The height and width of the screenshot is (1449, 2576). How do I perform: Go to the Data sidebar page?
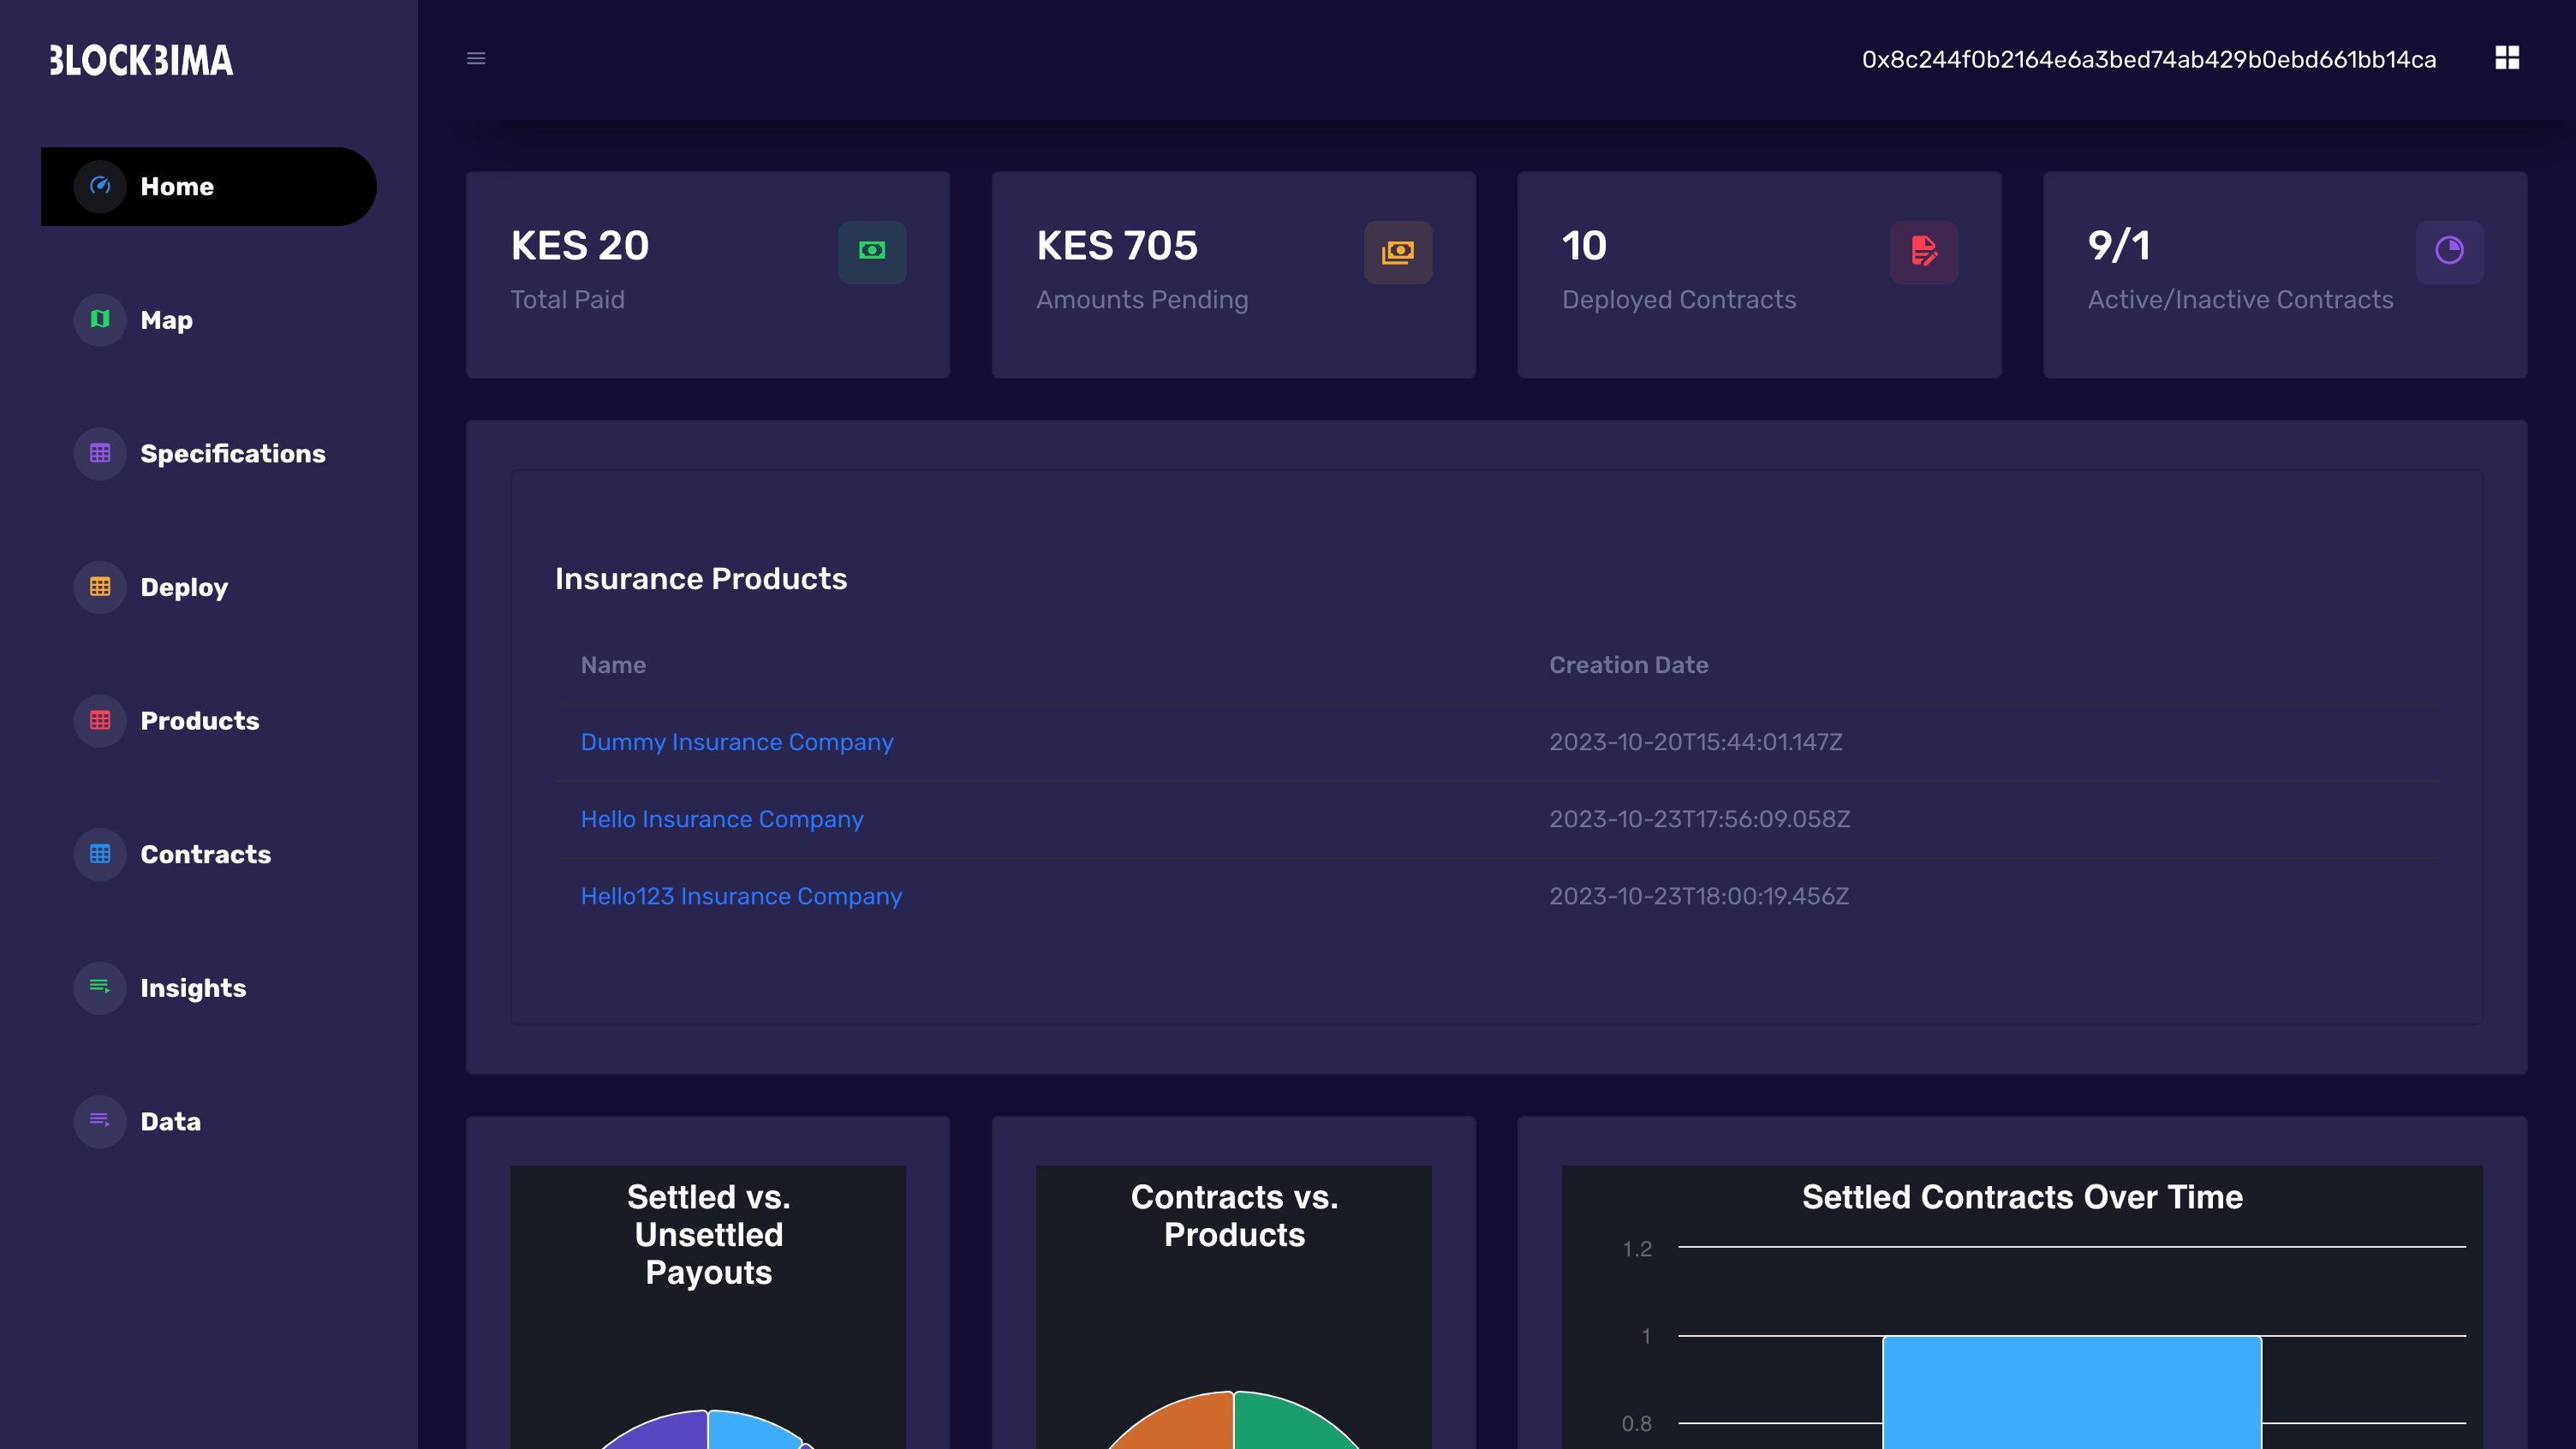click(170, 1122)
